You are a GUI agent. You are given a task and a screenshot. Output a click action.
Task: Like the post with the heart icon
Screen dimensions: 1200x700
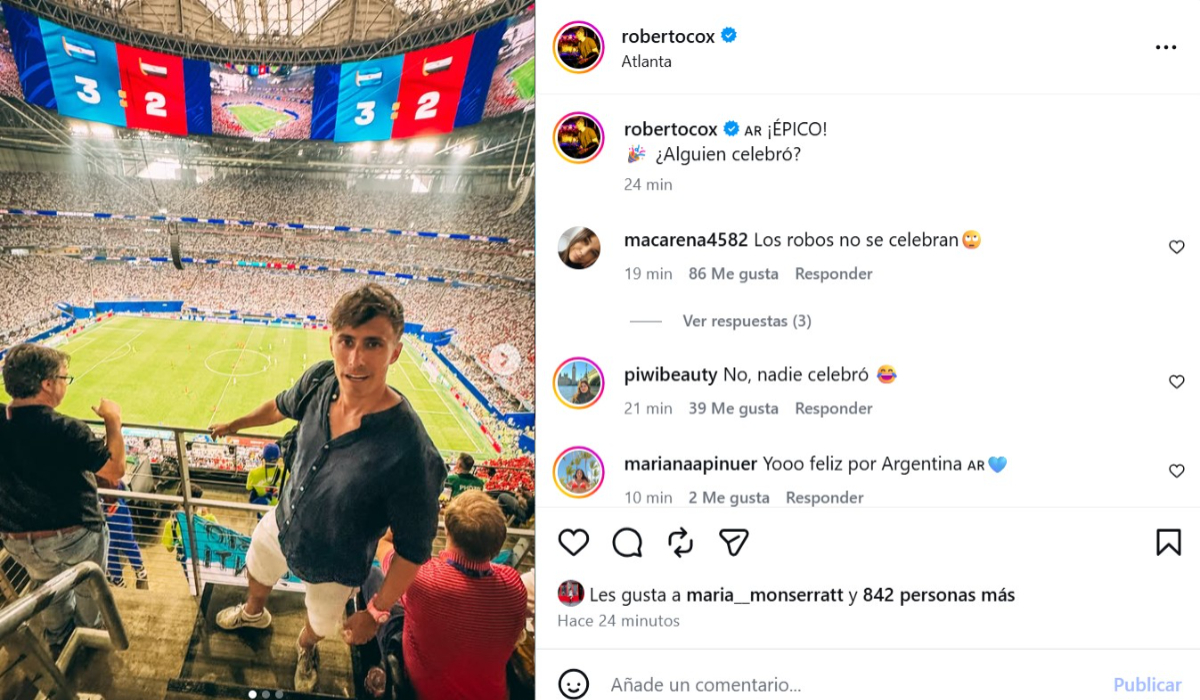pyautogui.click(x=573, y=542)
